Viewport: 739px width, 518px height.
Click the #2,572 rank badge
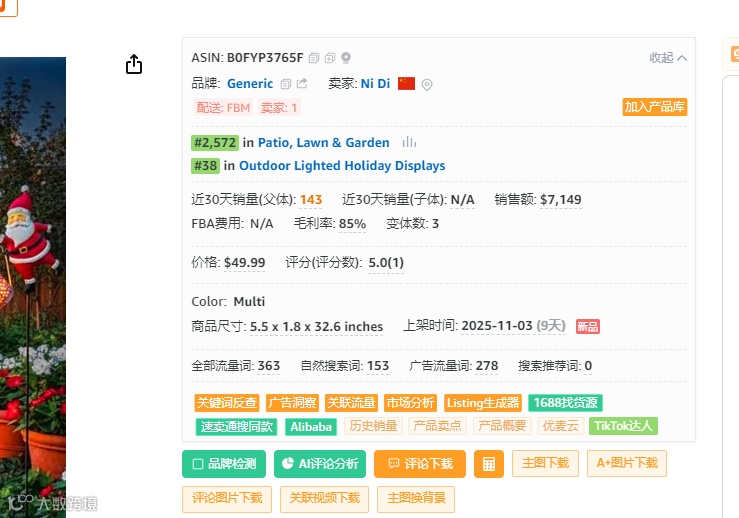point(215,142)
